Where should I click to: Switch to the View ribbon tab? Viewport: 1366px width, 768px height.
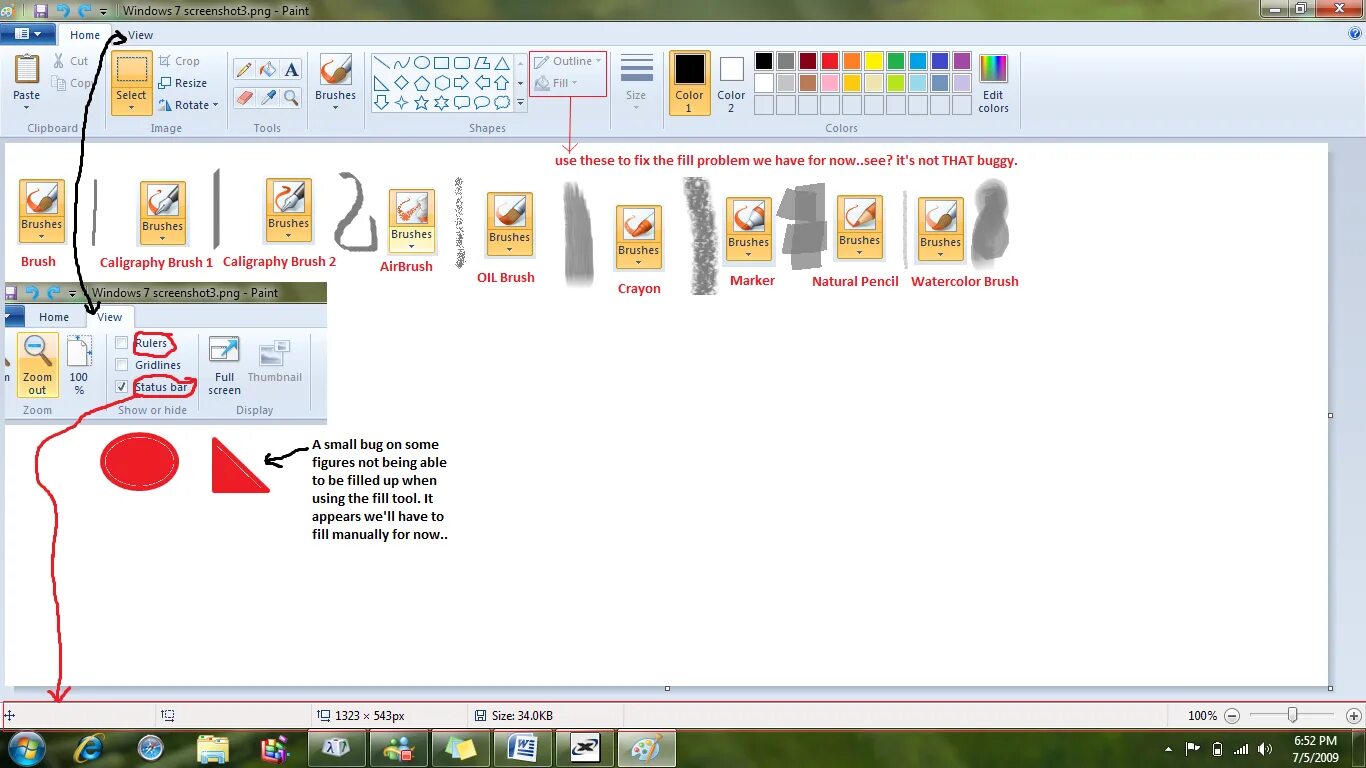tap(140, 34)
